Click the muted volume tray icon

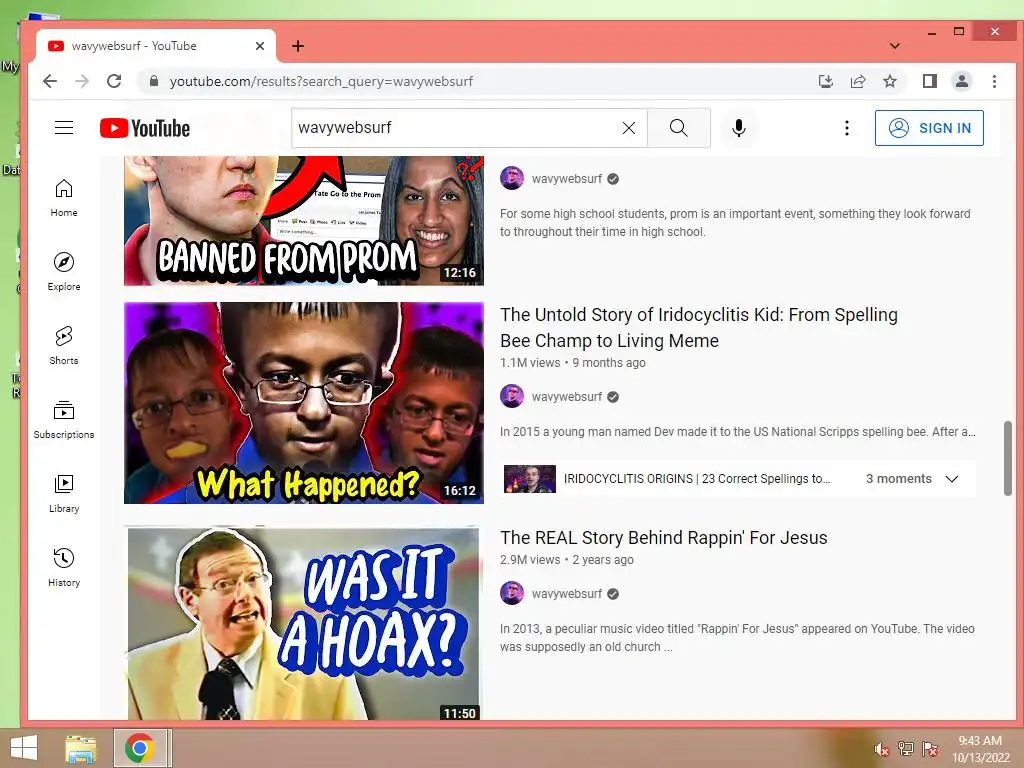pyautogui.click(x=881, y=749)
